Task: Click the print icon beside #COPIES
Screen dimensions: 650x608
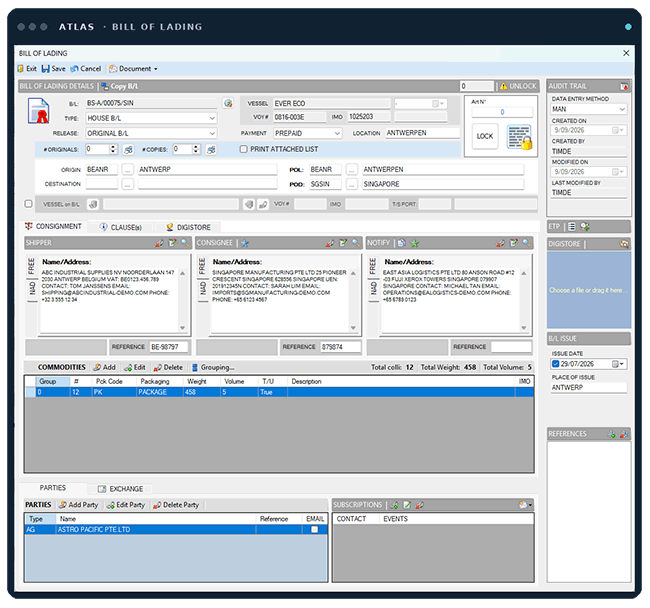Action: [211, 149]
